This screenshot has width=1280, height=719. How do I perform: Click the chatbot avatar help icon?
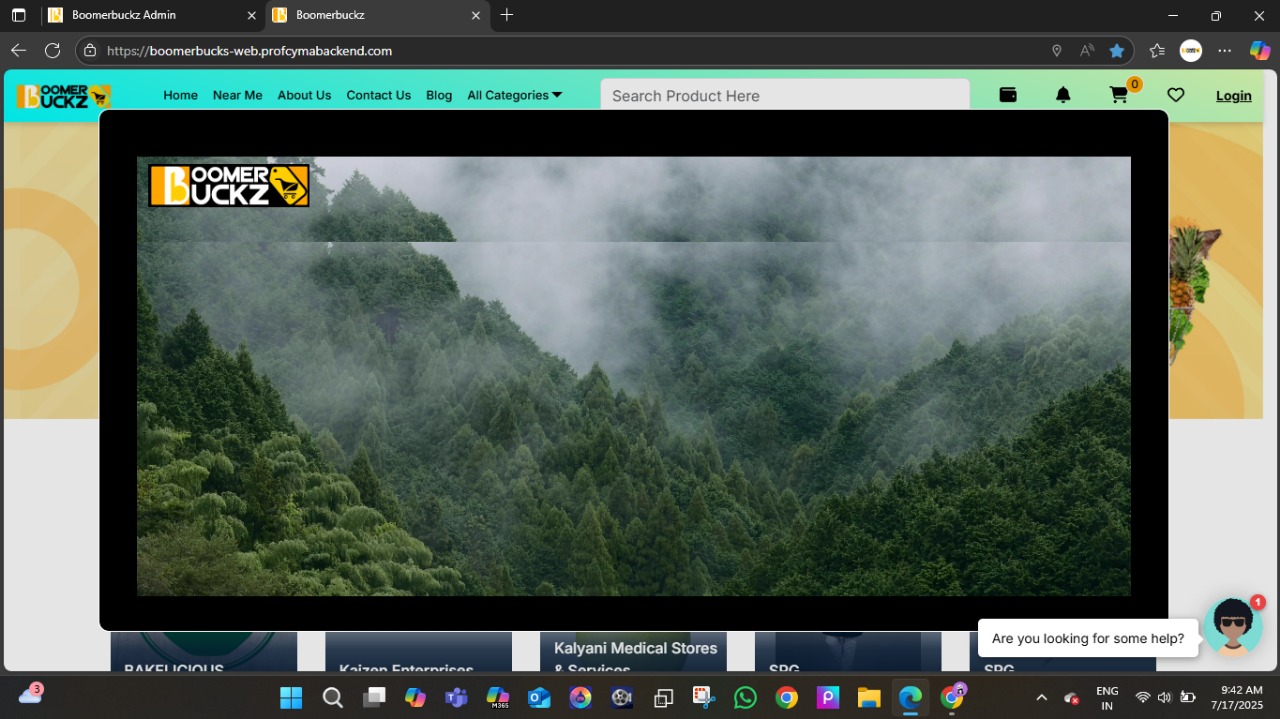[x=1233, y=627]
